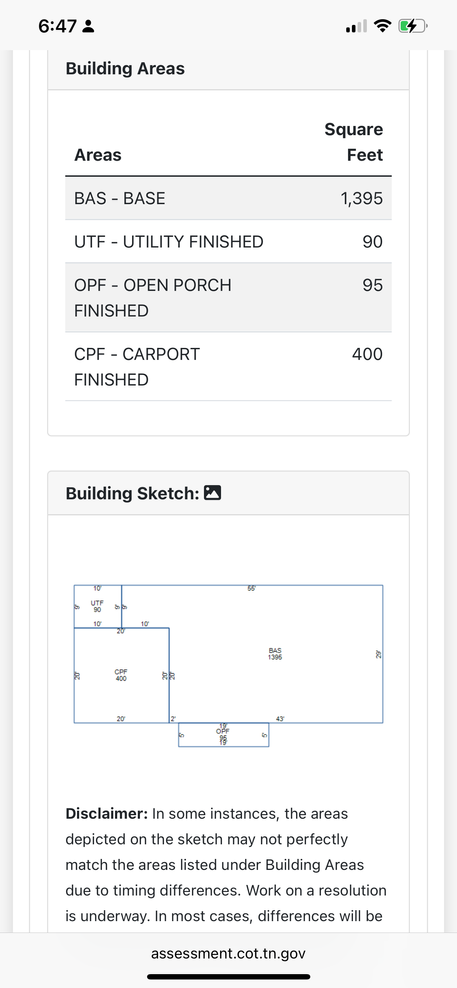Tap the BAS 1395 label in sketch

(275, 653)
